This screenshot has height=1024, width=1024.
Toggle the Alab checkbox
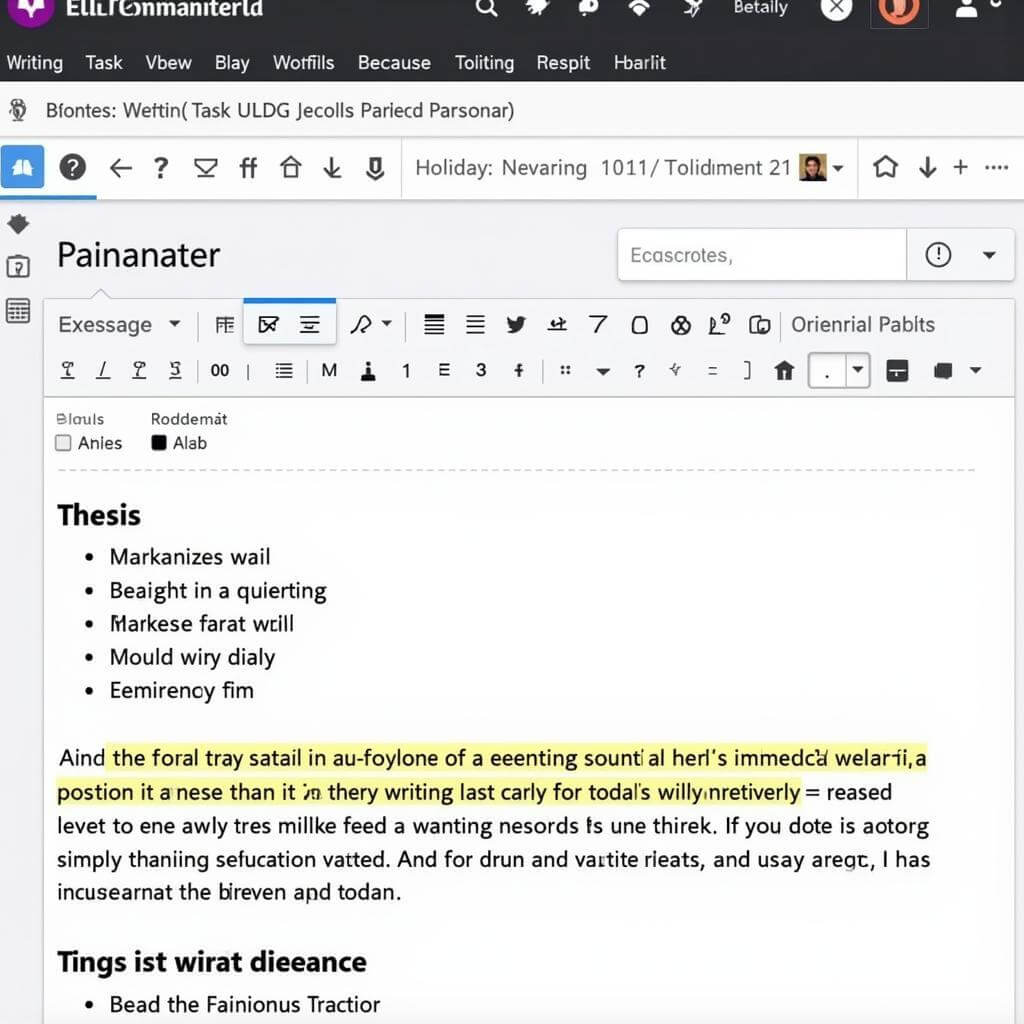[159, 443]
